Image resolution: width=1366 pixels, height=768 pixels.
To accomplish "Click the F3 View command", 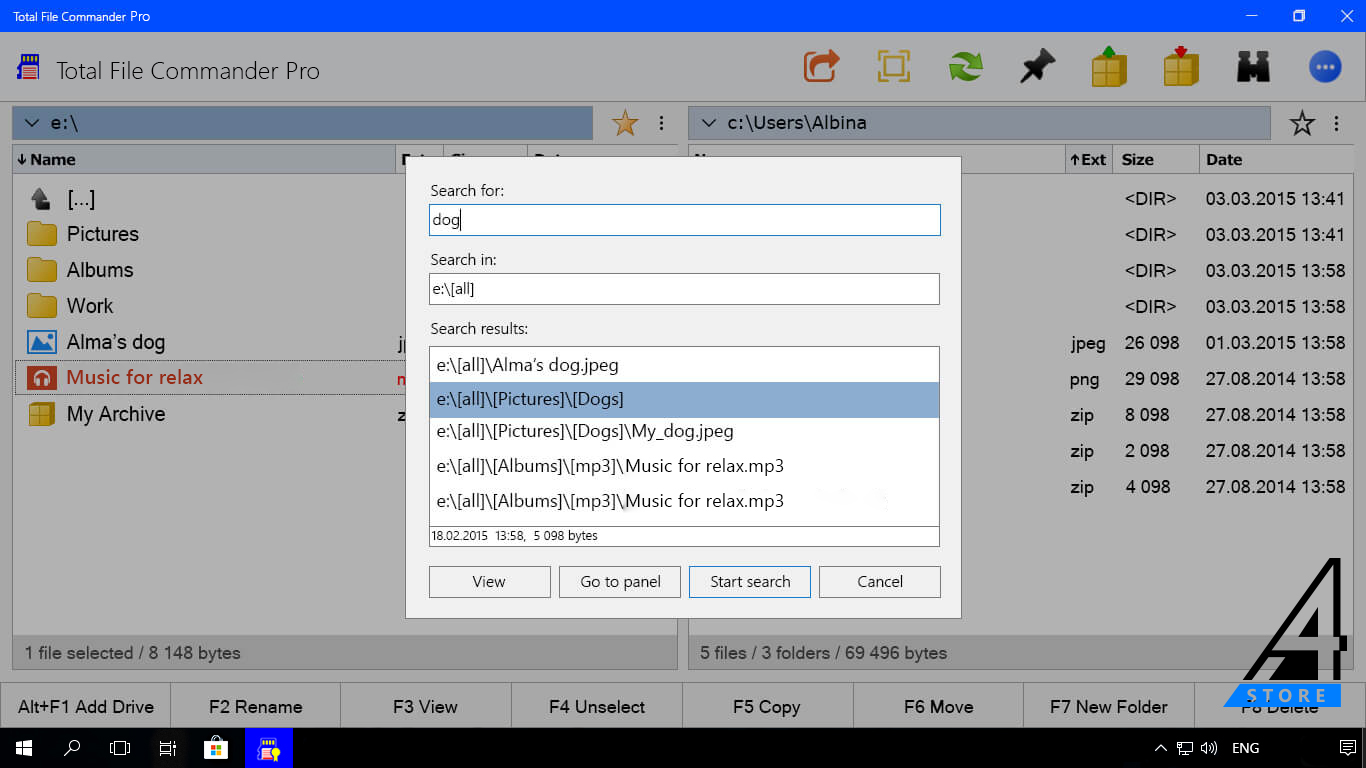I will [426, 707].
